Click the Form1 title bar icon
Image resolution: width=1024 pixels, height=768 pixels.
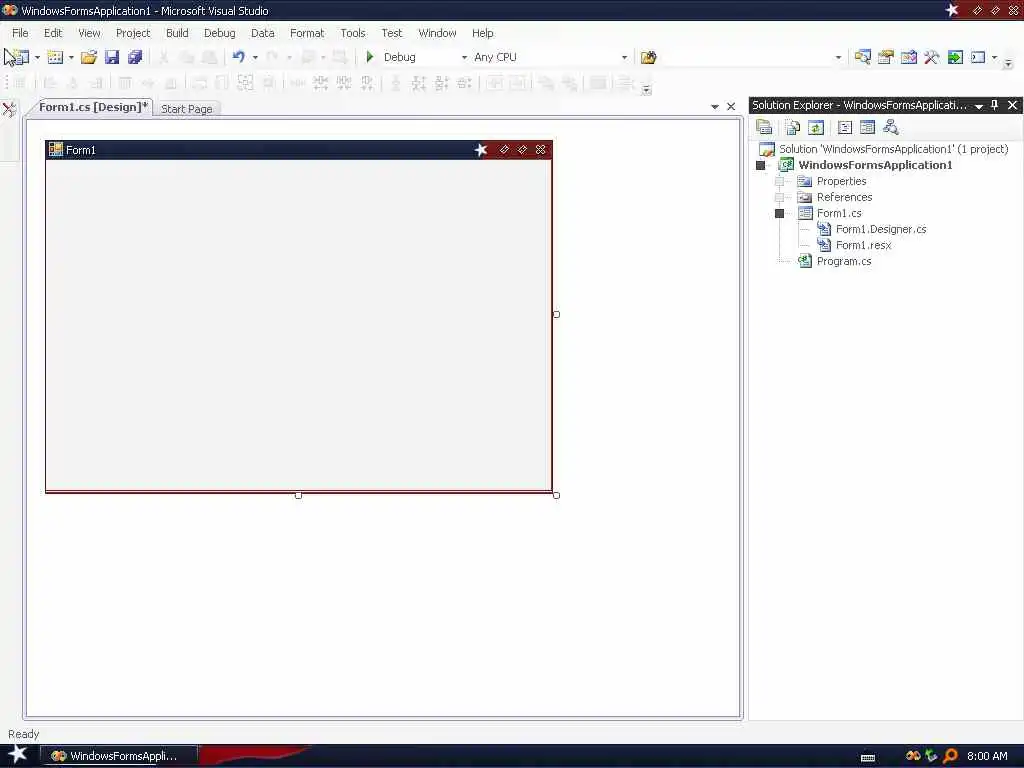pos(56,150)
